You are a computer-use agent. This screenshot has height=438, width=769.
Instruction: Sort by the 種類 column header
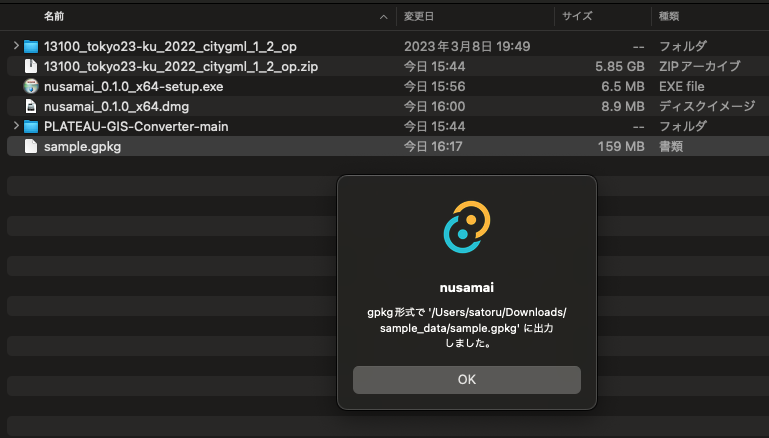[669, 16]
